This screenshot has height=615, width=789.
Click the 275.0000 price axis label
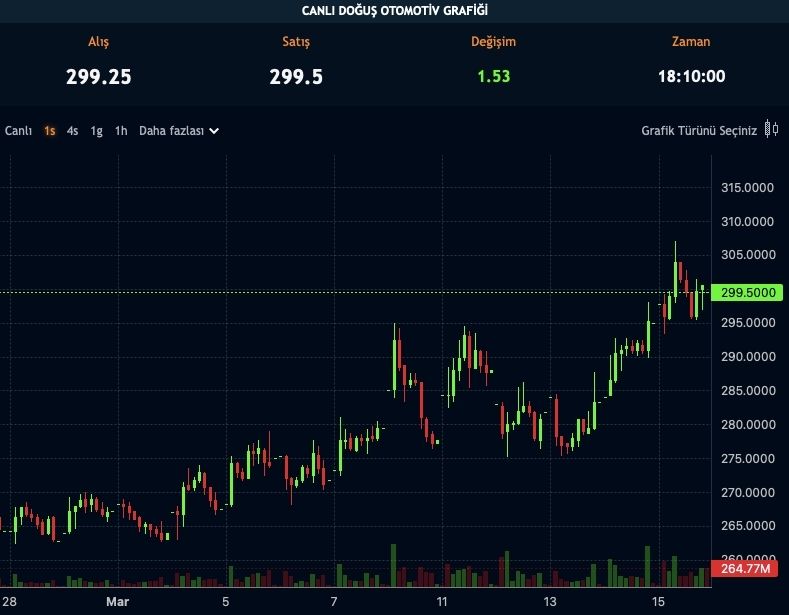coord(749,459)
